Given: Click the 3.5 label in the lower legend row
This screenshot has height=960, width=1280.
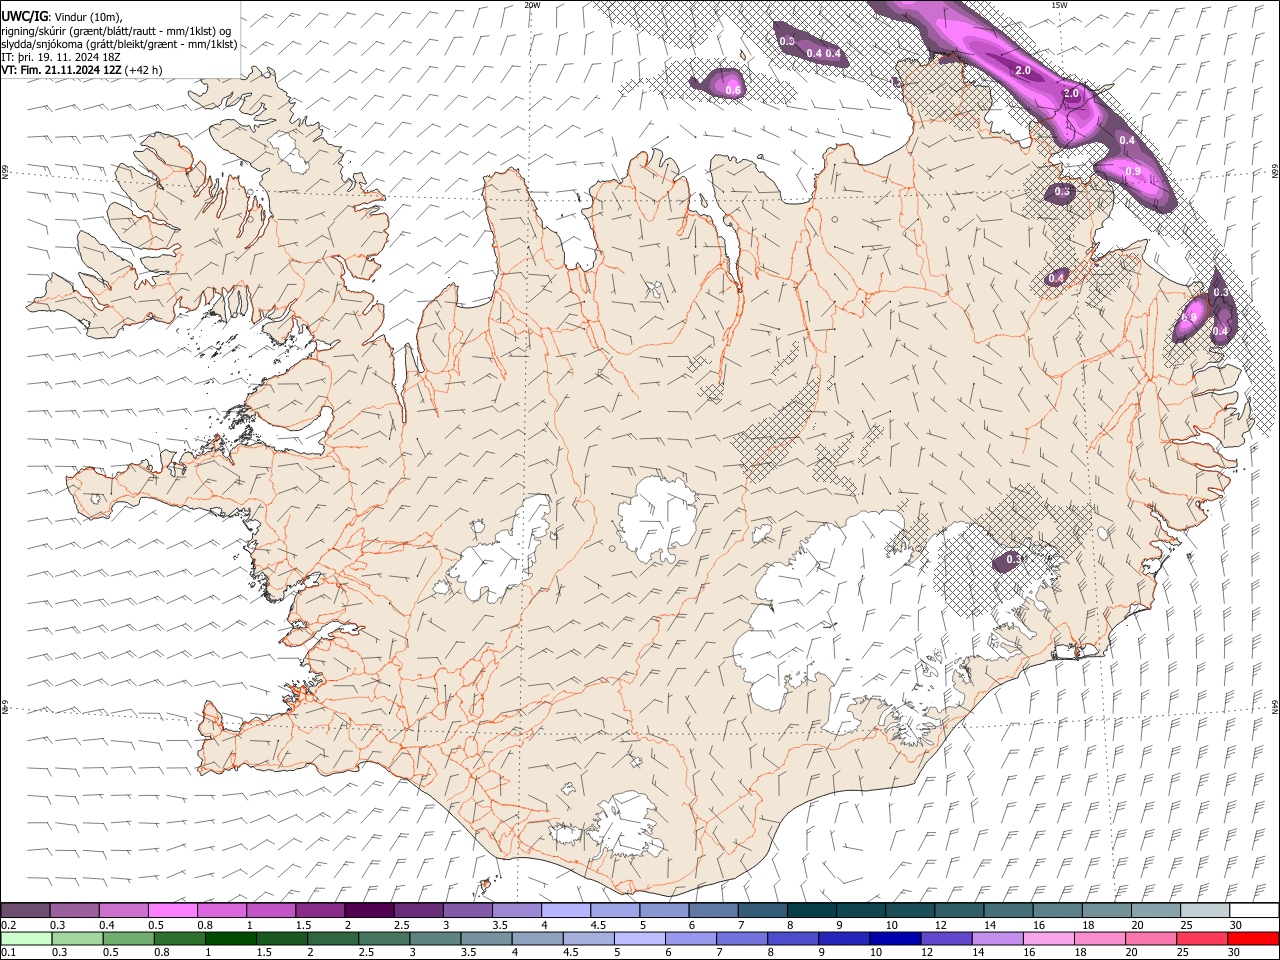Looking at the screenshot, I should tap(469, 952).
